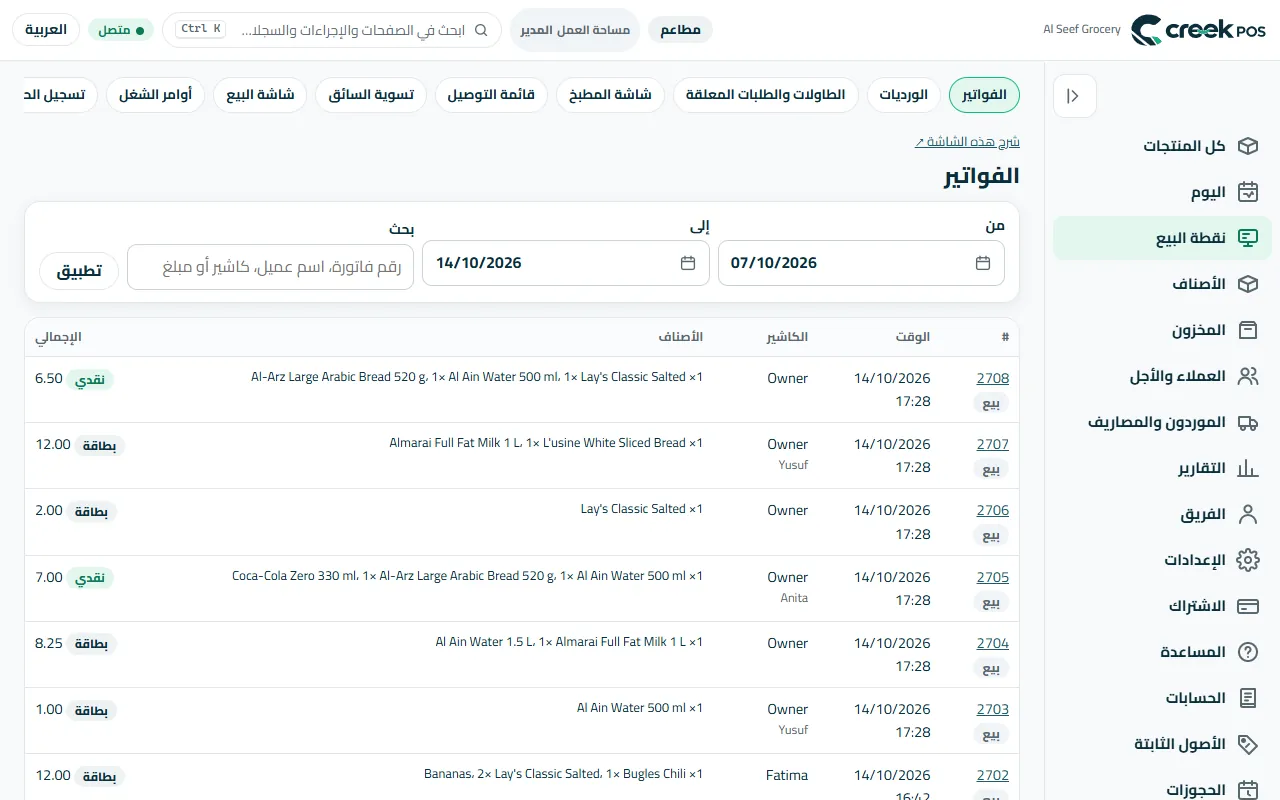Click the search magnifier icon in top bar

point(481,30)
